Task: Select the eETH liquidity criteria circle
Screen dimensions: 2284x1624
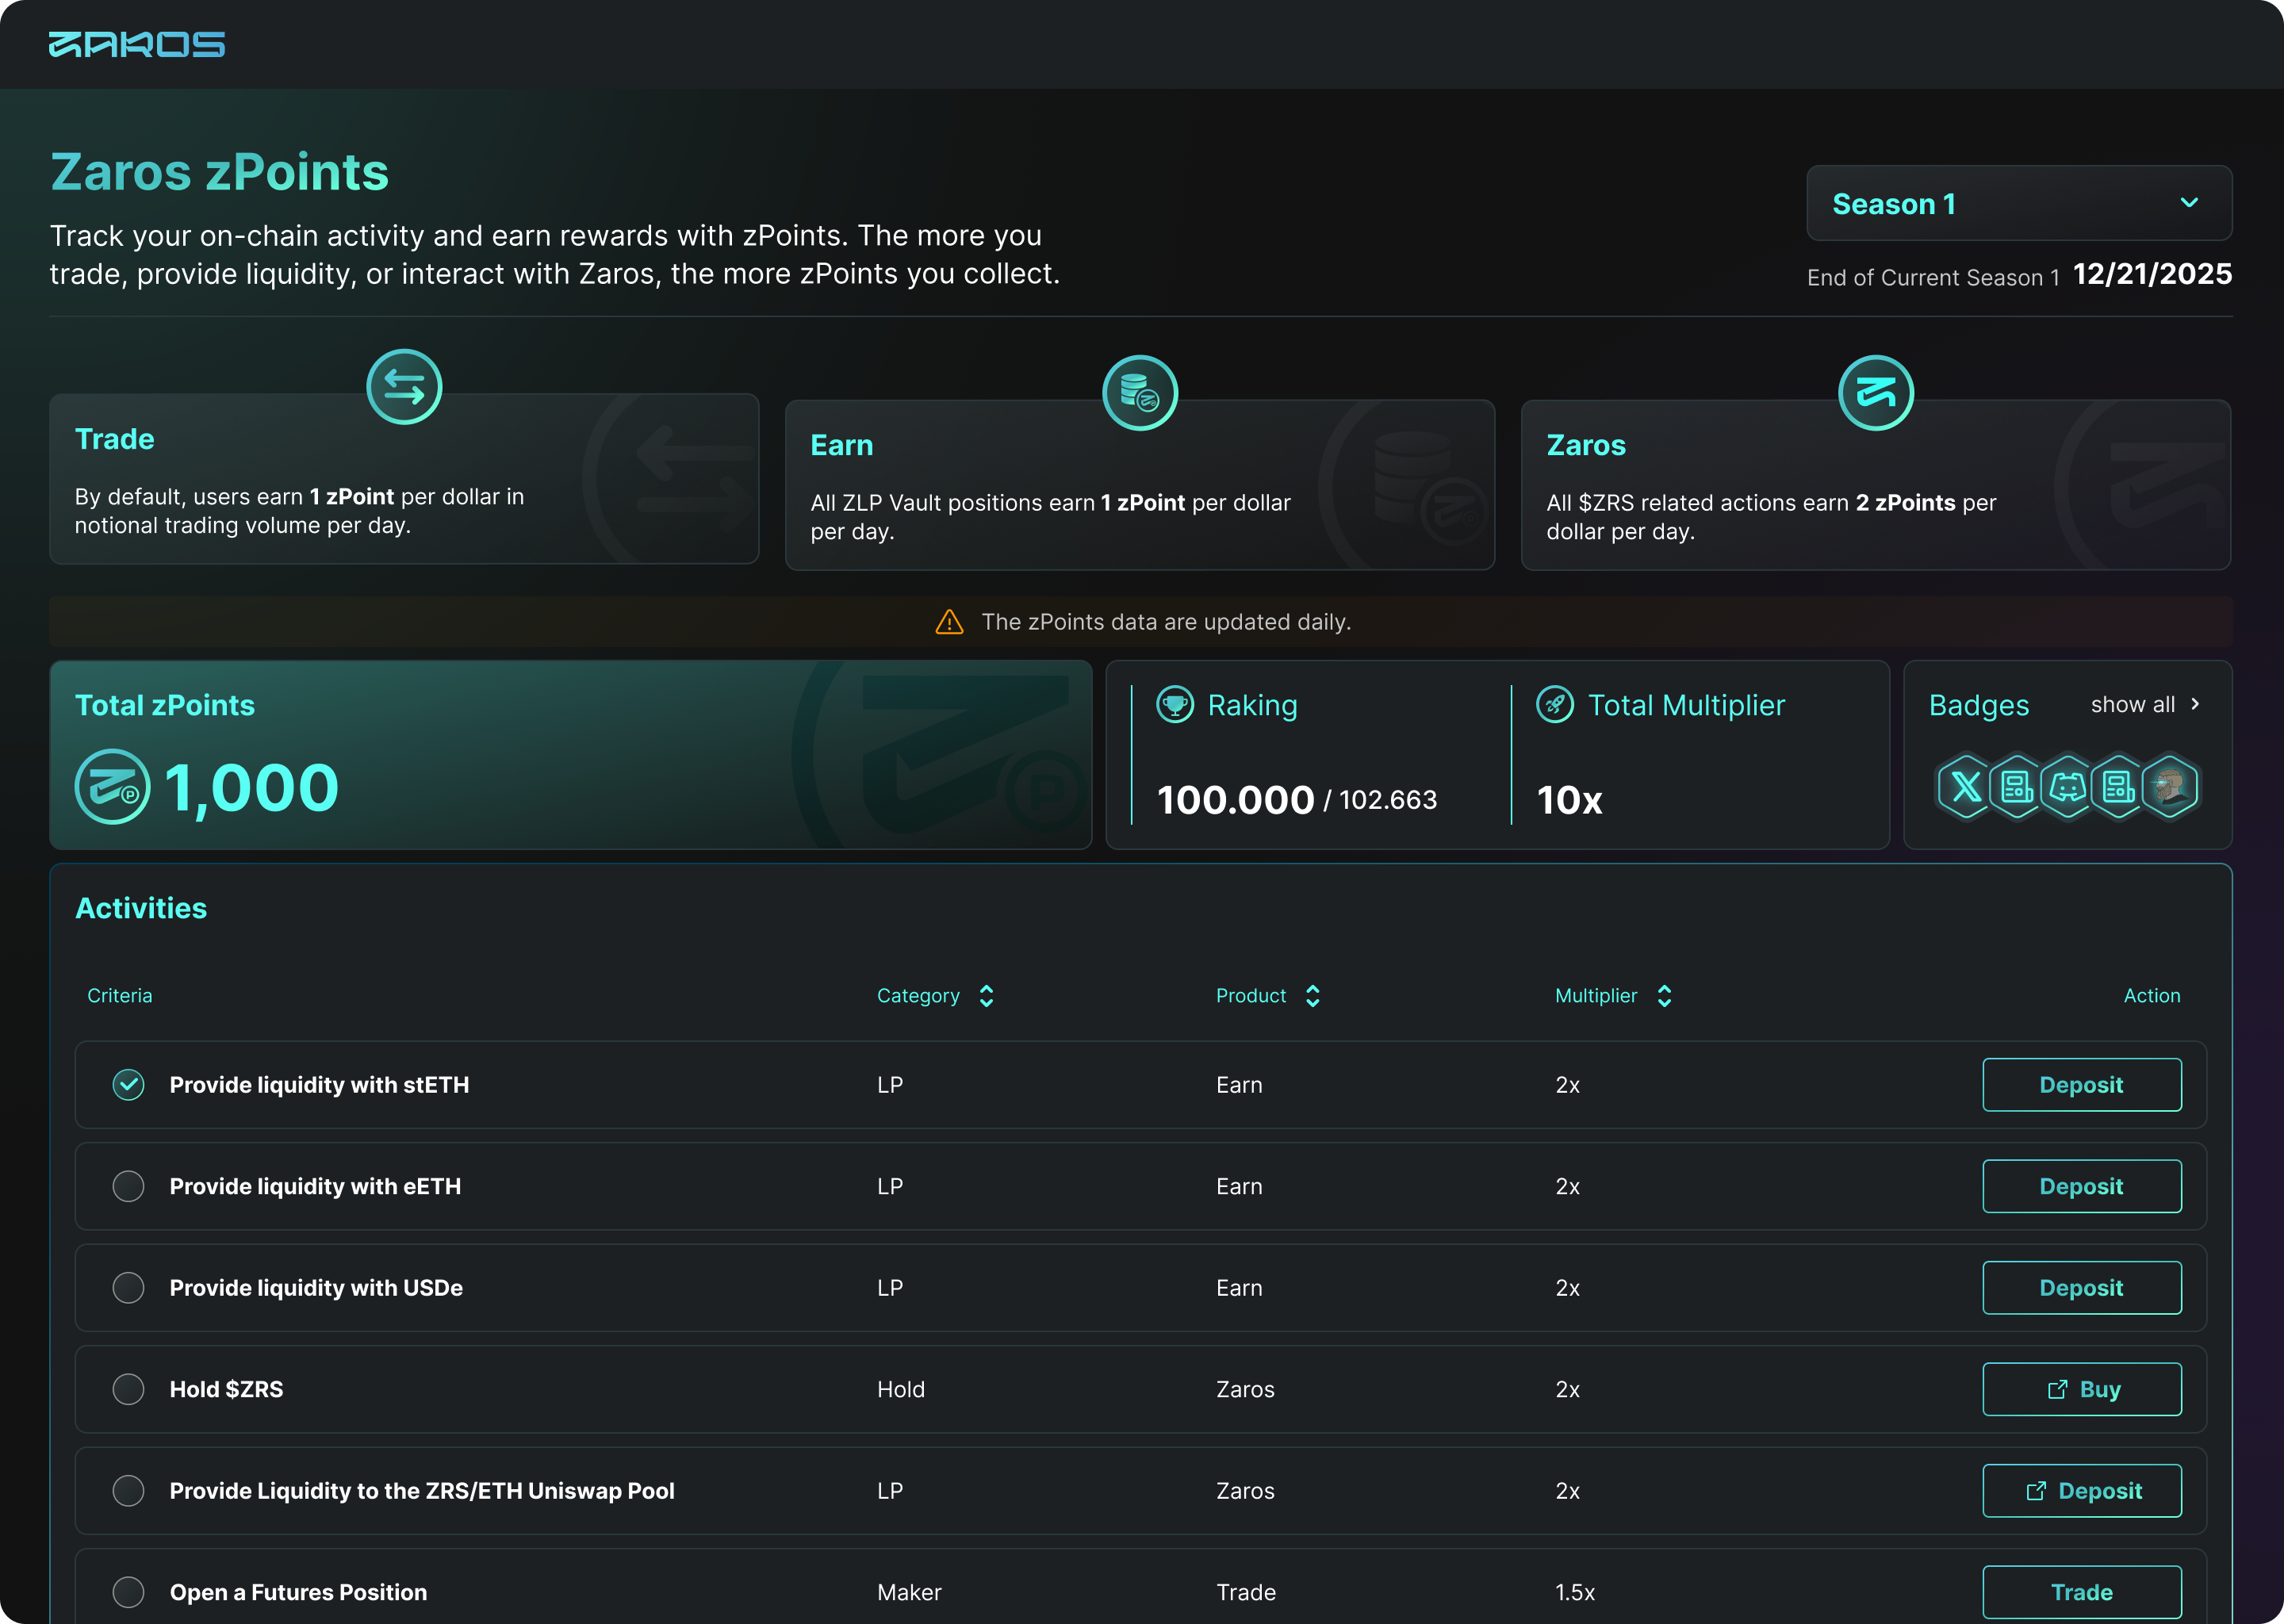Action: tap(128, 1186)
